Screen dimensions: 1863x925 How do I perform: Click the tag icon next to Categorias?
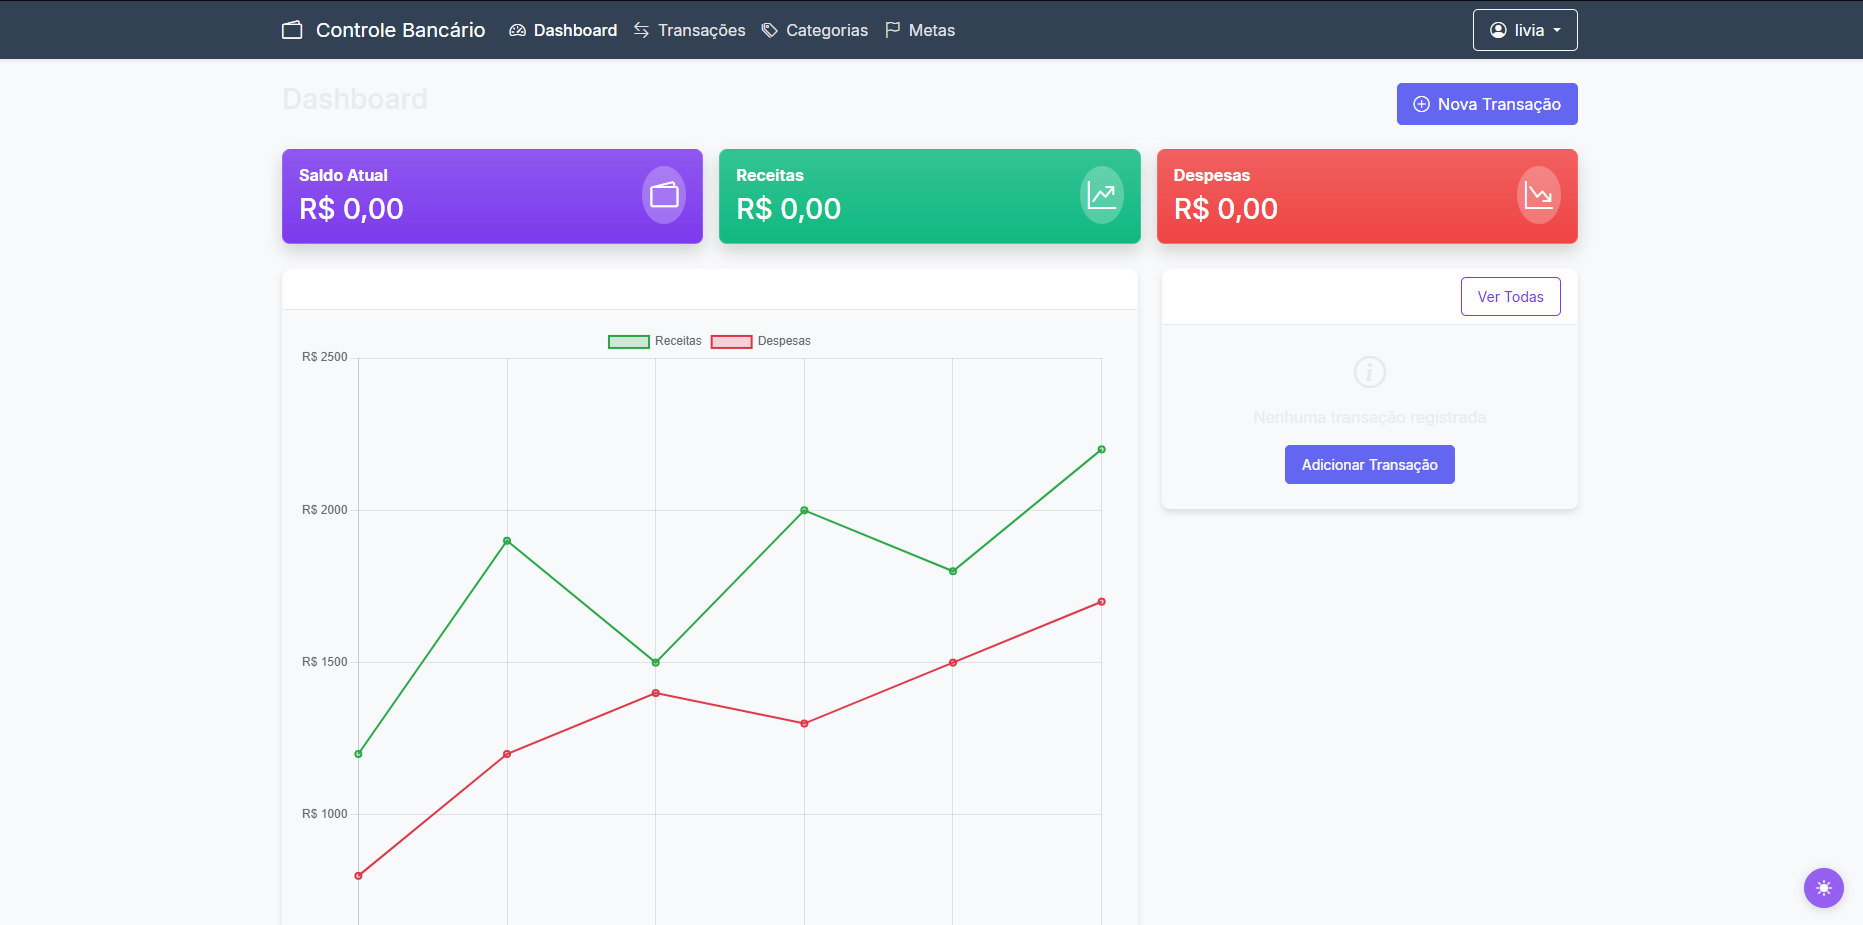coord(769,30)
